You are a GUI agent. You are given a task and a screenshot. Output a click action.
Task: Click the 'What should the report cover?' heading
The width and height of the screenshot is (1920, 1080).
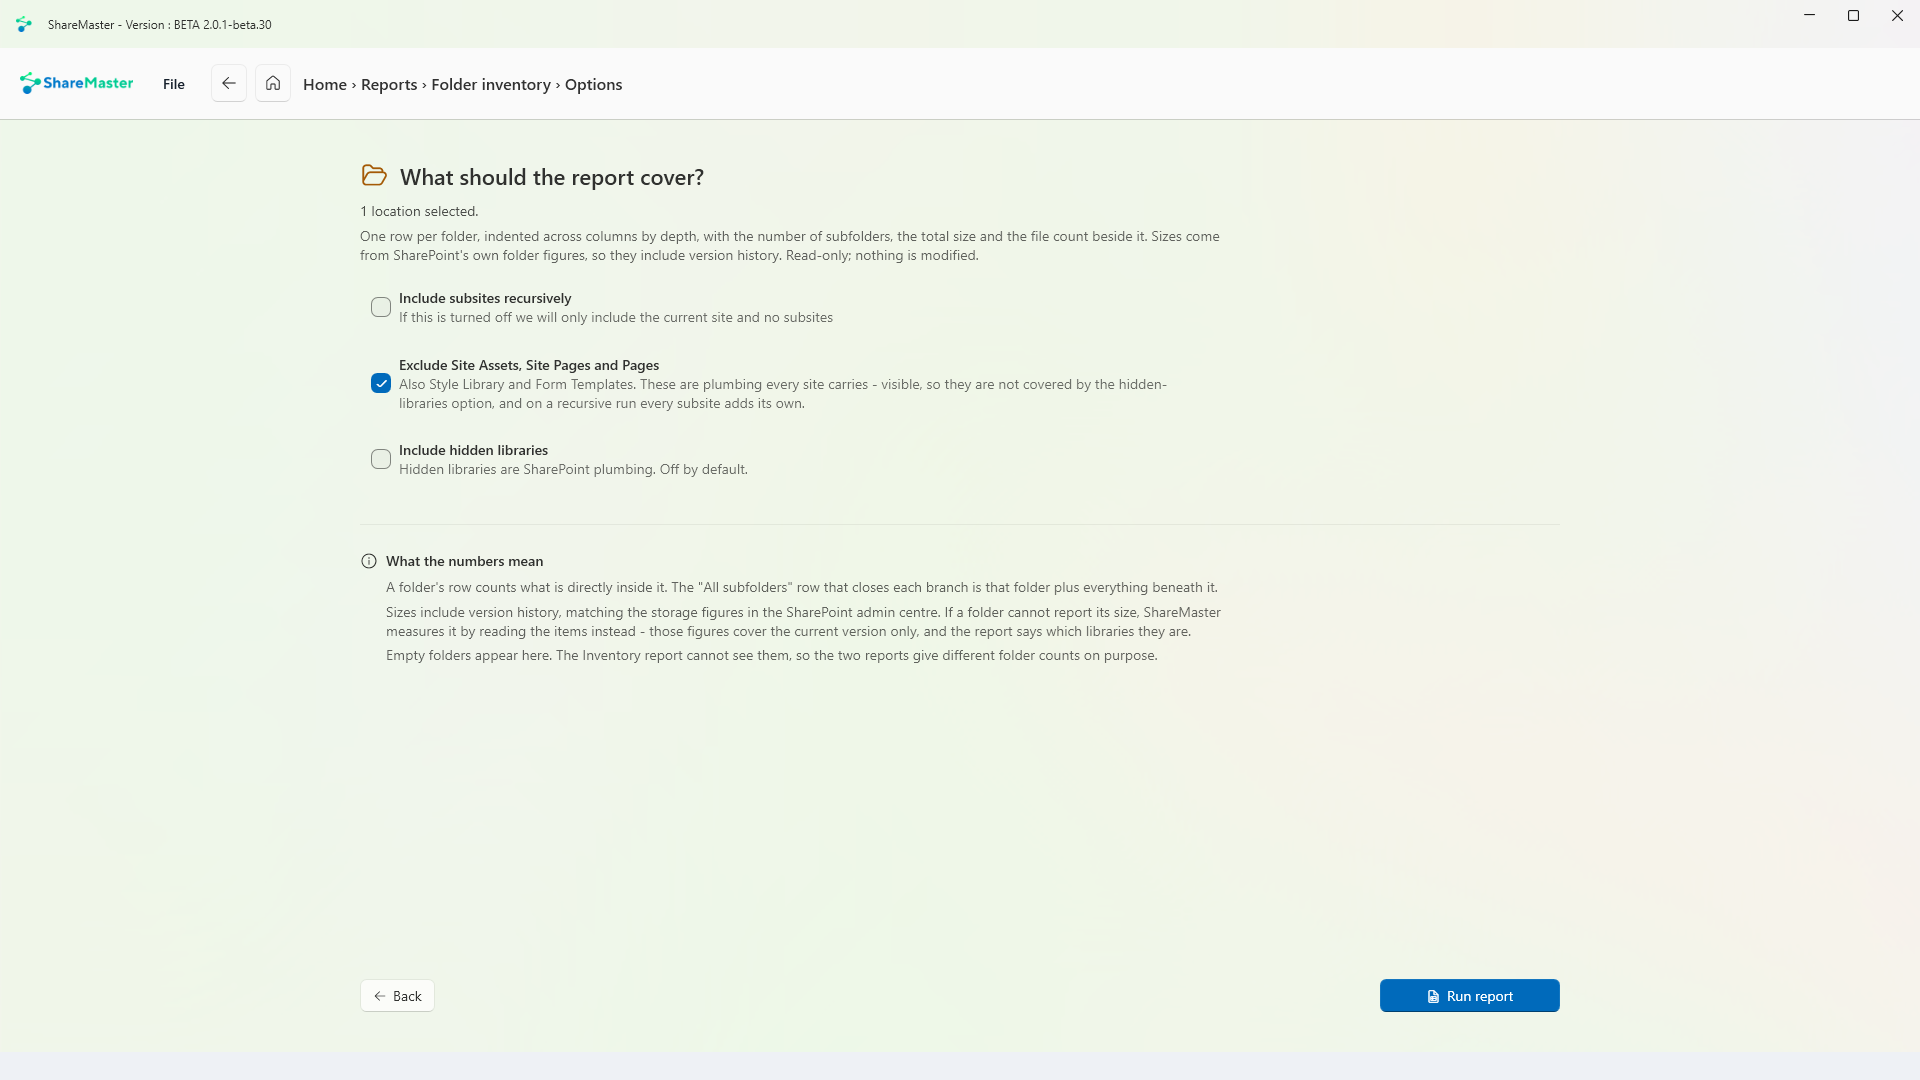click(552, 177)
